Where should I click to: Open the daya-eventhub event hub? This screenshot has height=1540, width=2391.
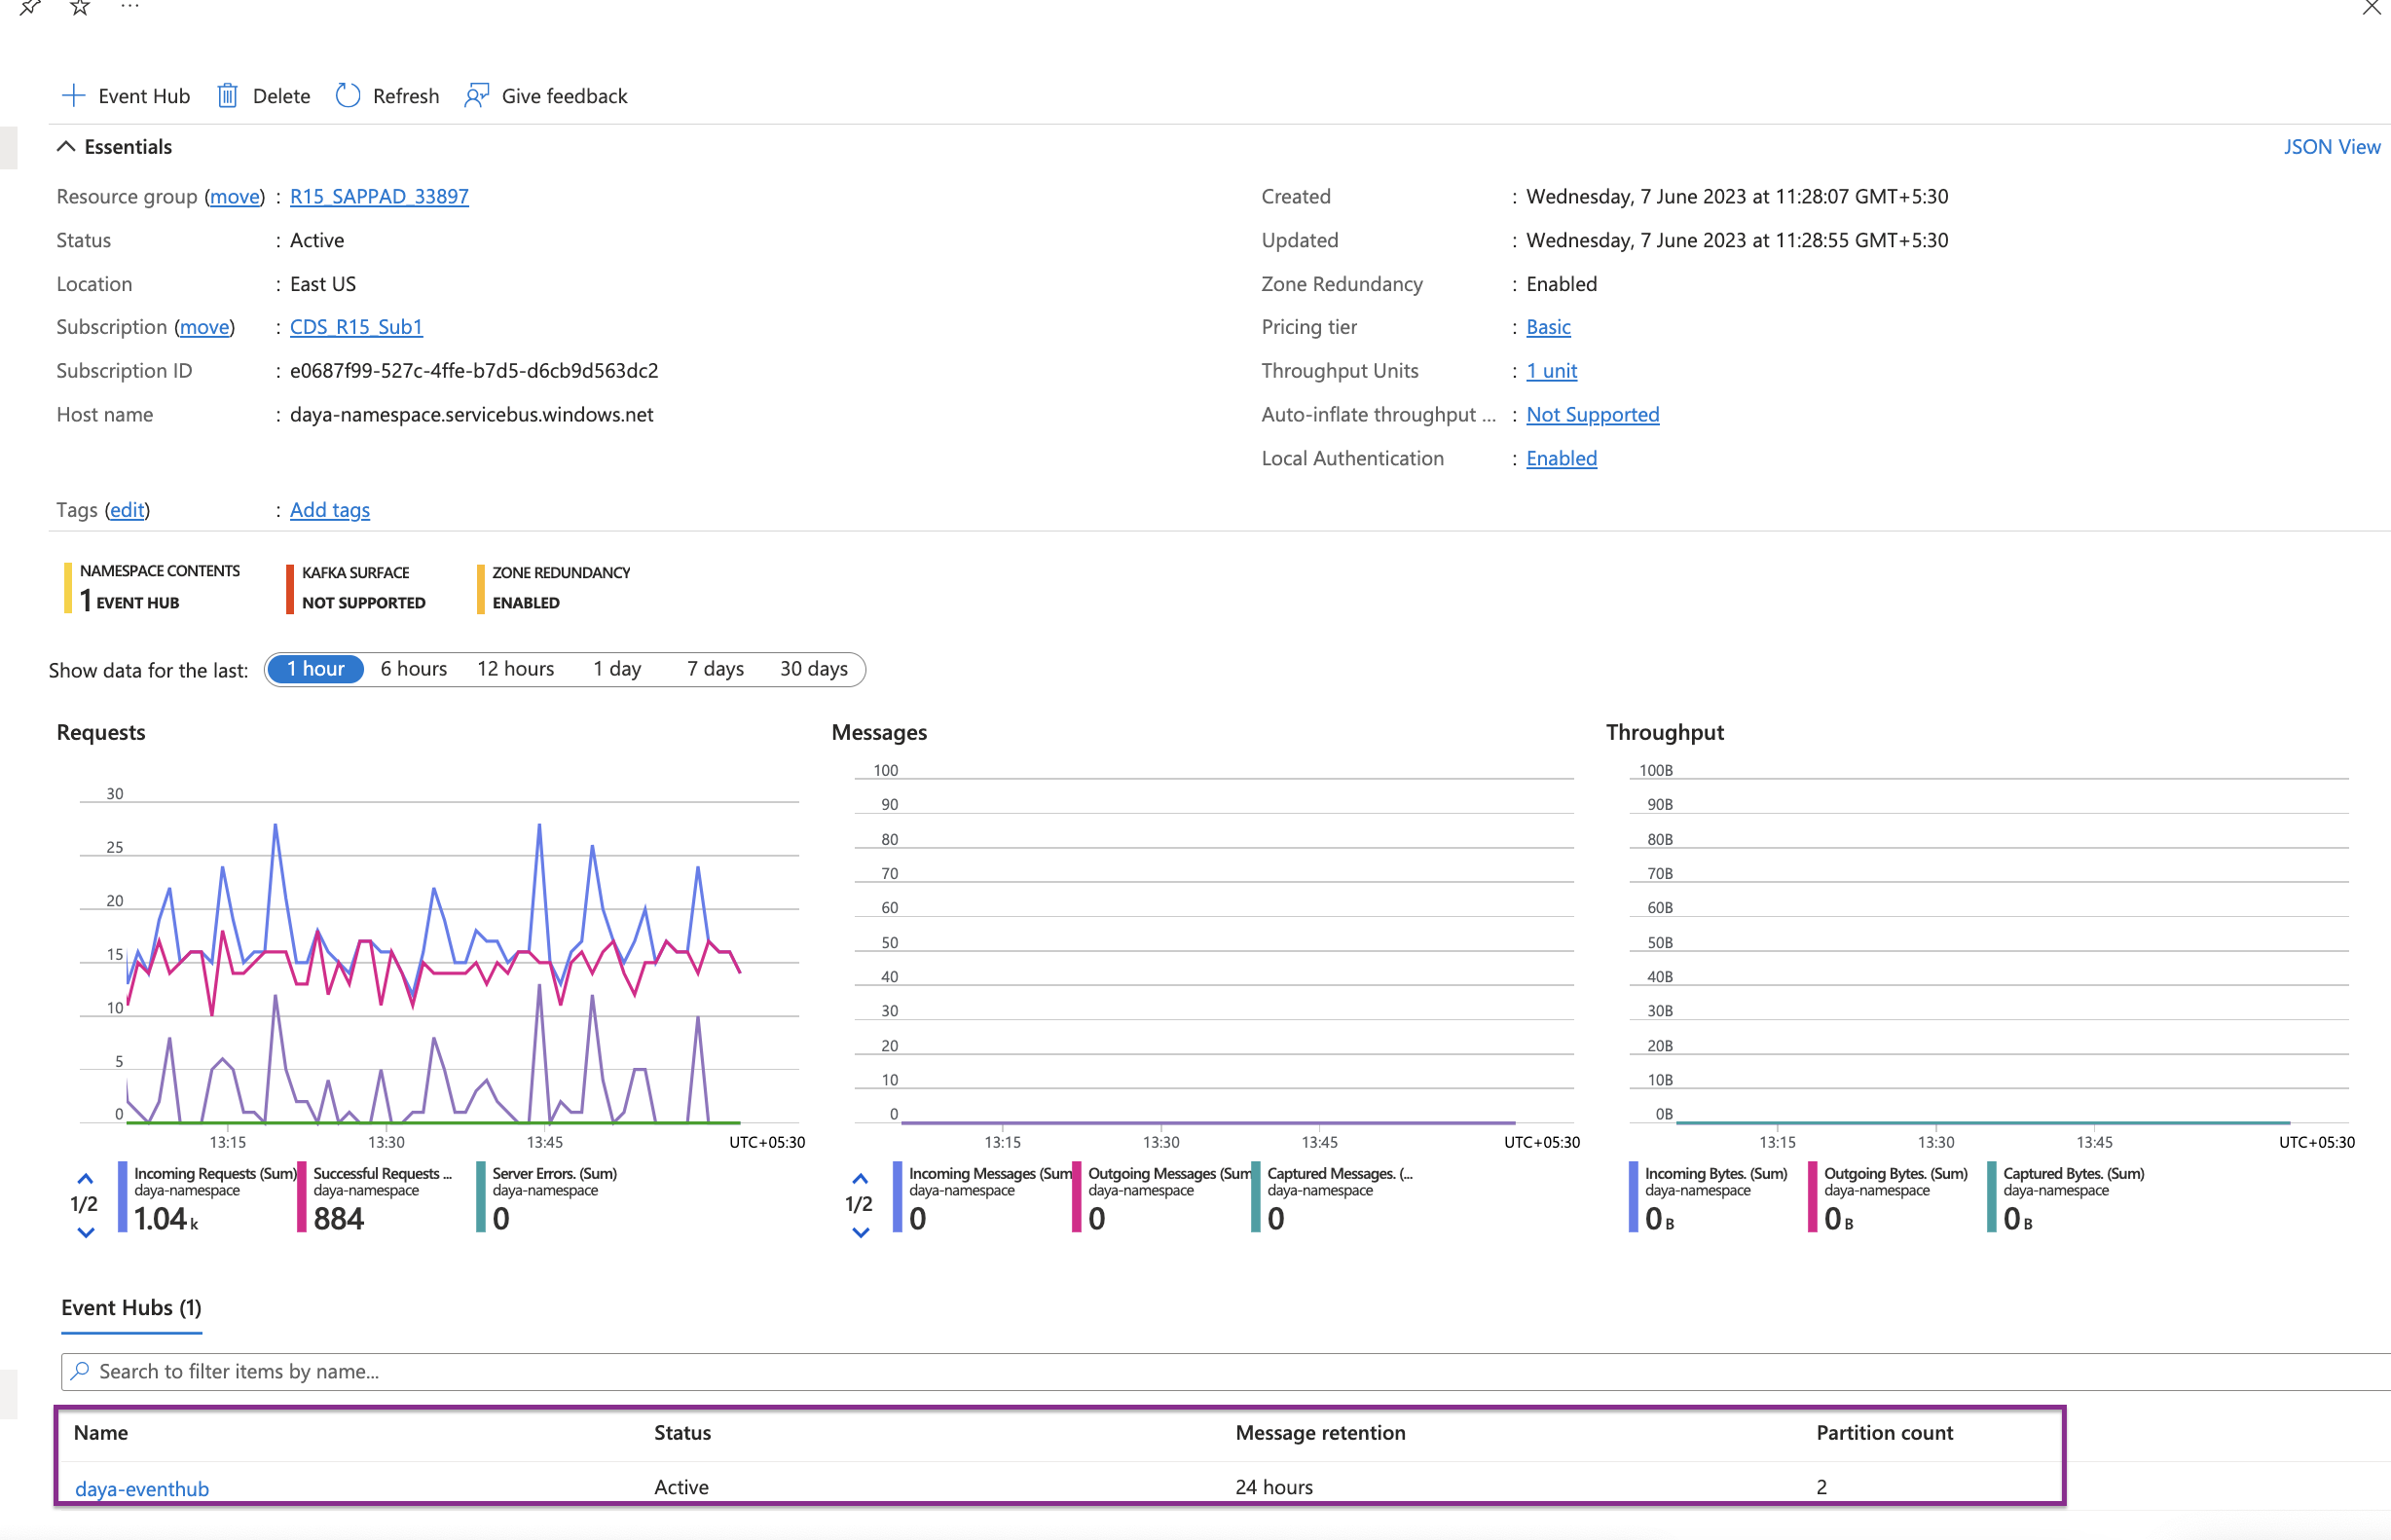(142, 1488)
